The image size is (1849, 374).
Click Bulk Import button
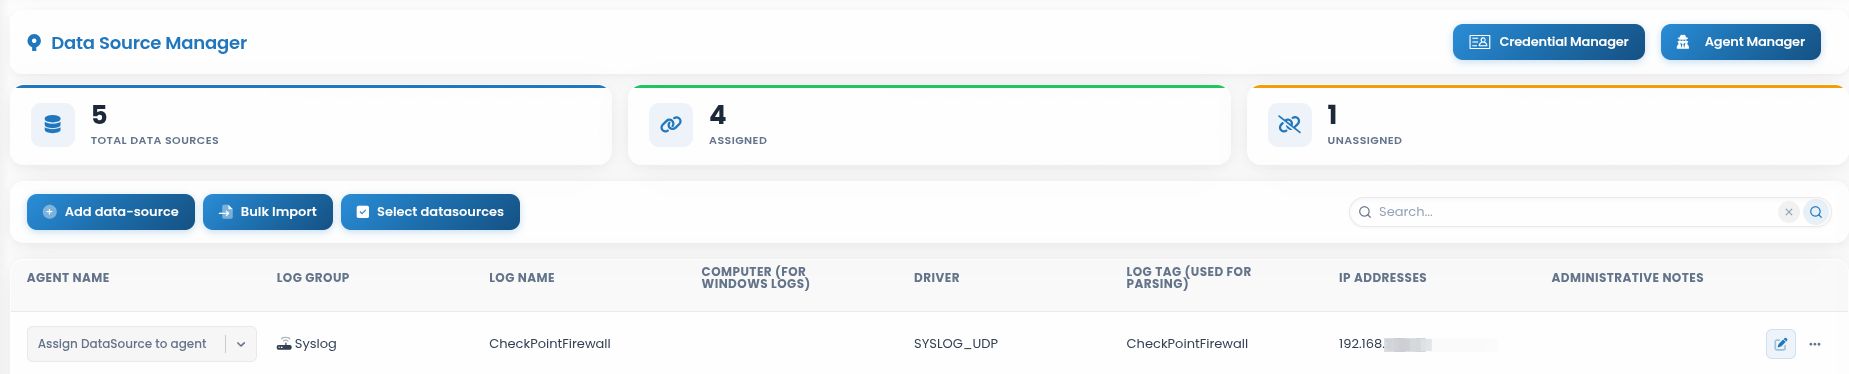[x=268, y=212]
